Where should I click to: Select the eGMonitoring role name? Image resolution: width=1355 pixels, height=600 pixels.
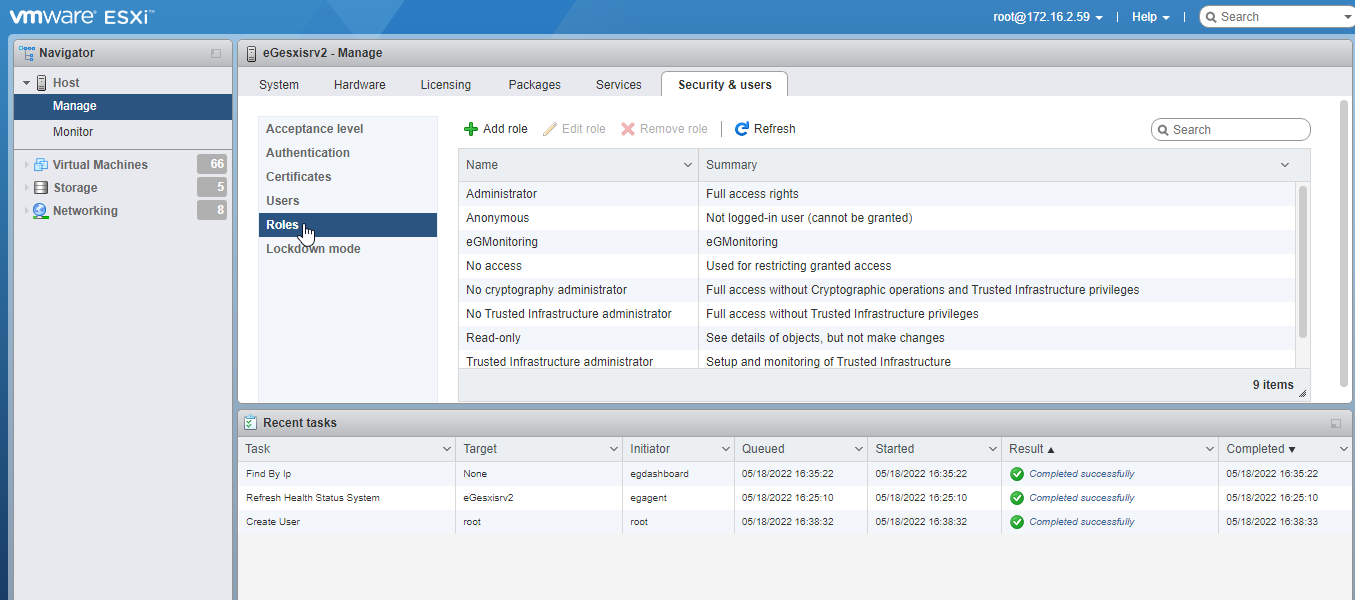[502, 242]
